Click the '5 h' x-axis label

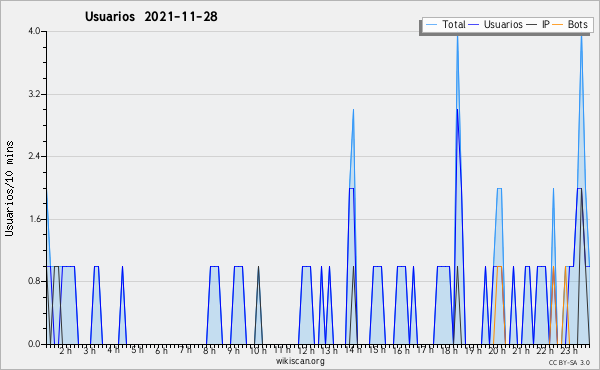137,350
